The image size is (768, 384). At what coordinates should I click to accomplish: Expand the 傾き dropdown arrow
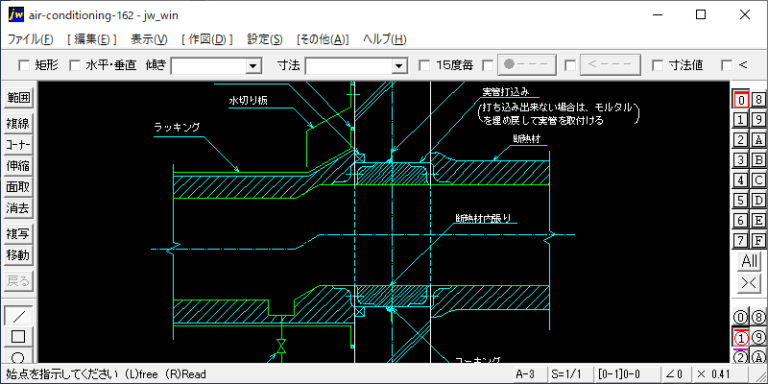coord(253,66)
